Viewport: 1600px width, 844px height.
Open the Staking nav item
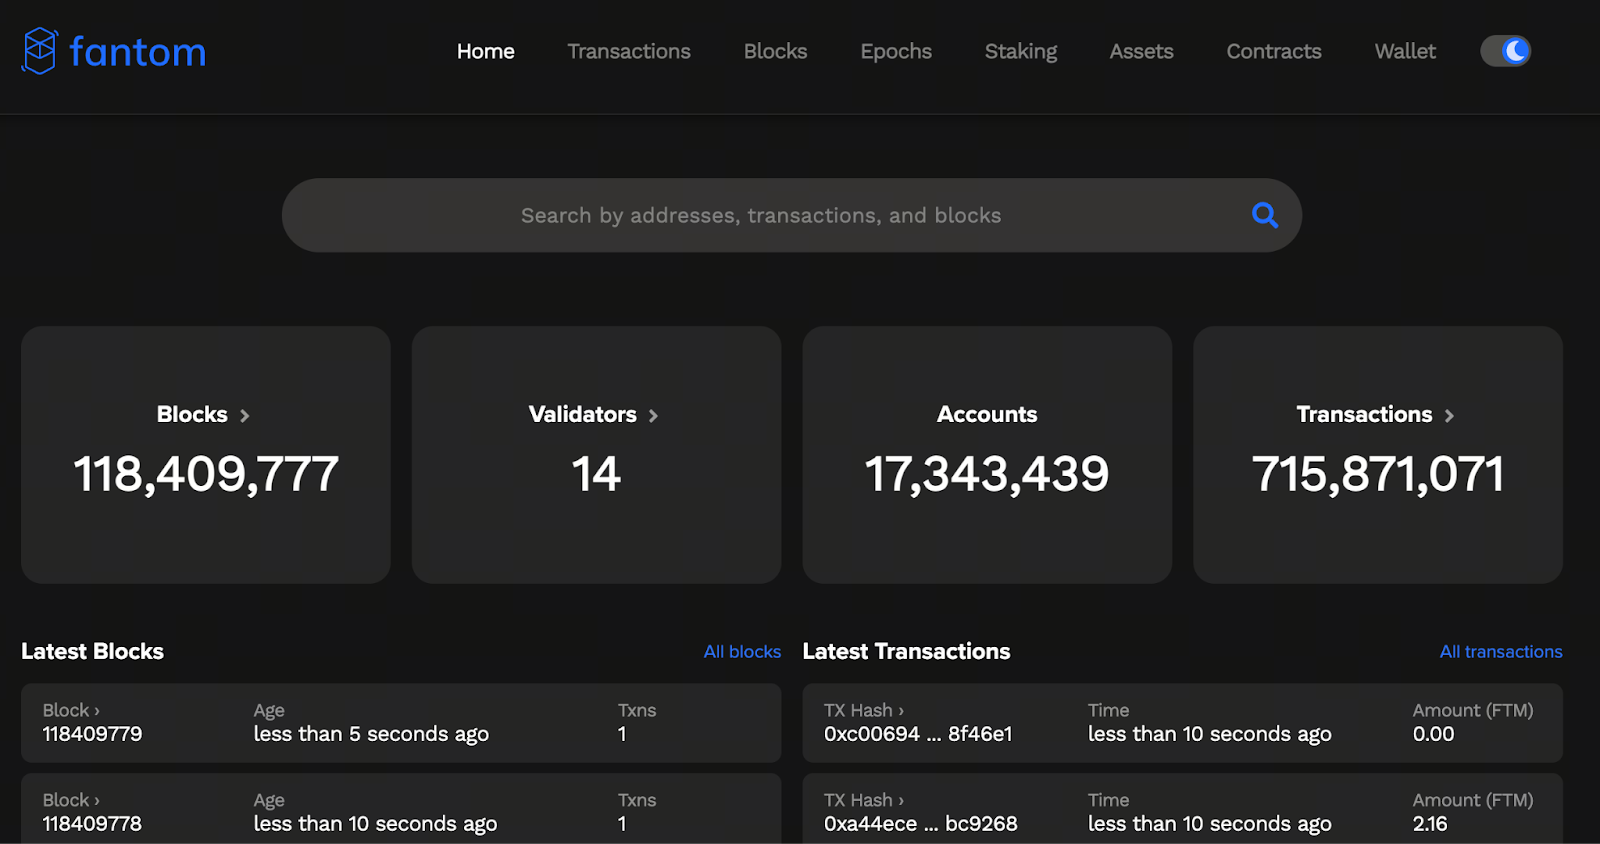point(1021,51)
